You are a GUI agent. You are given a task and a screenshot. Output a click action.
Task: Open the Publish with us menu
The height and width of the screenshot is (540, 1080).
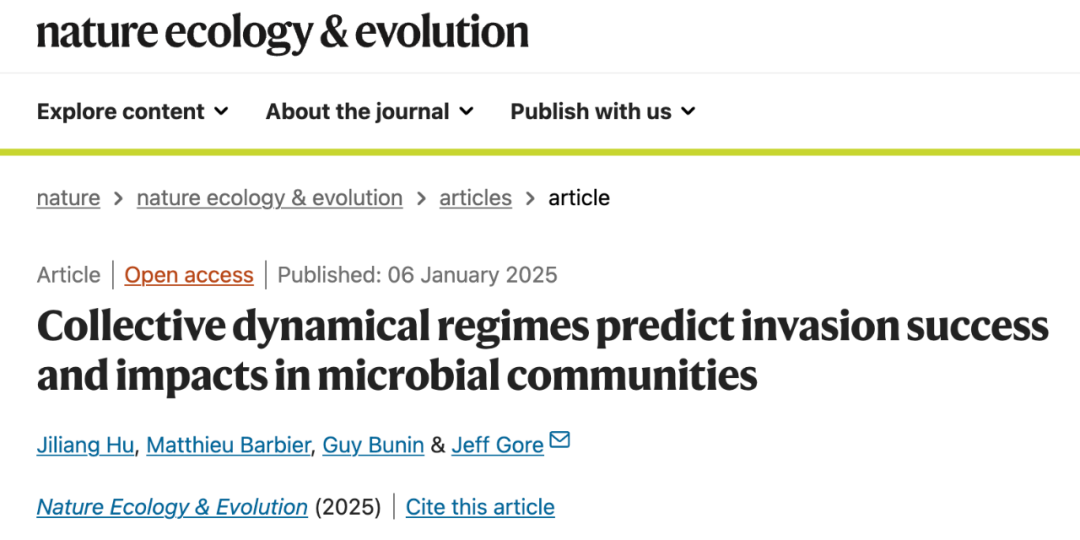pos(591,111)
